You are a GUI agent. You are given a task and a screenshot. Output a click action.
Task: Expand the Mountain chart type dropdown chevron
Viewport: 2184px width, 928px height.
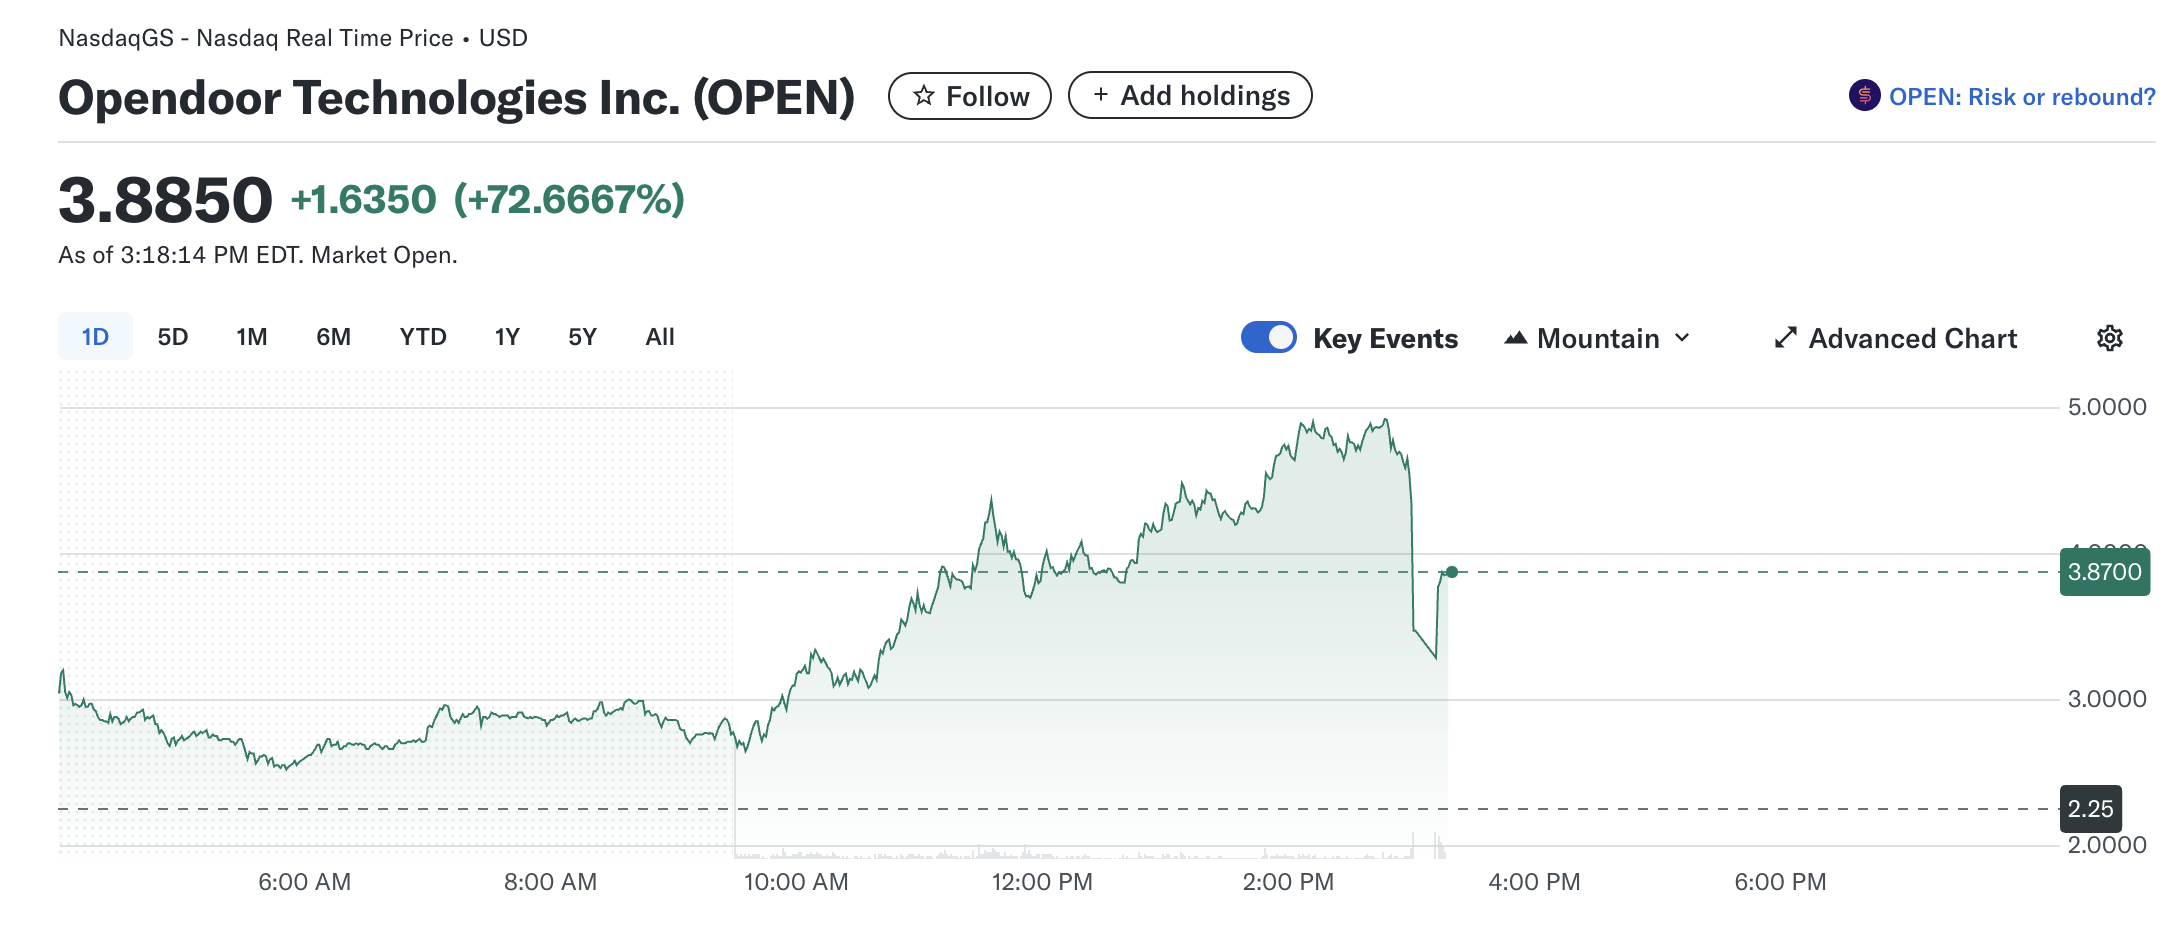pos(1682,338)
